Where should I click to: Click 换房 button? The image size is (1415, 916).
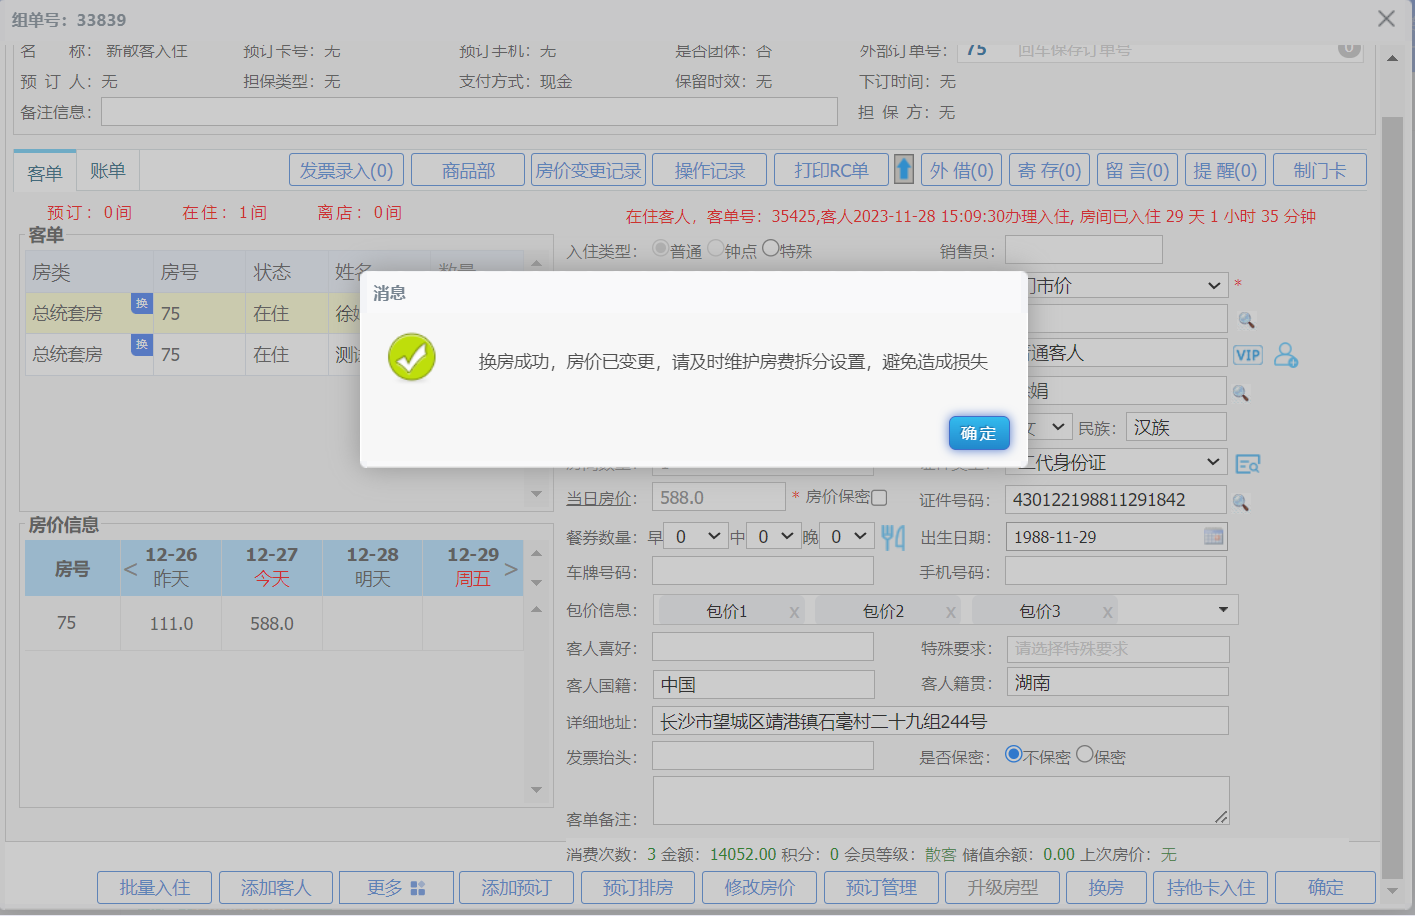tap(1106, 888)
